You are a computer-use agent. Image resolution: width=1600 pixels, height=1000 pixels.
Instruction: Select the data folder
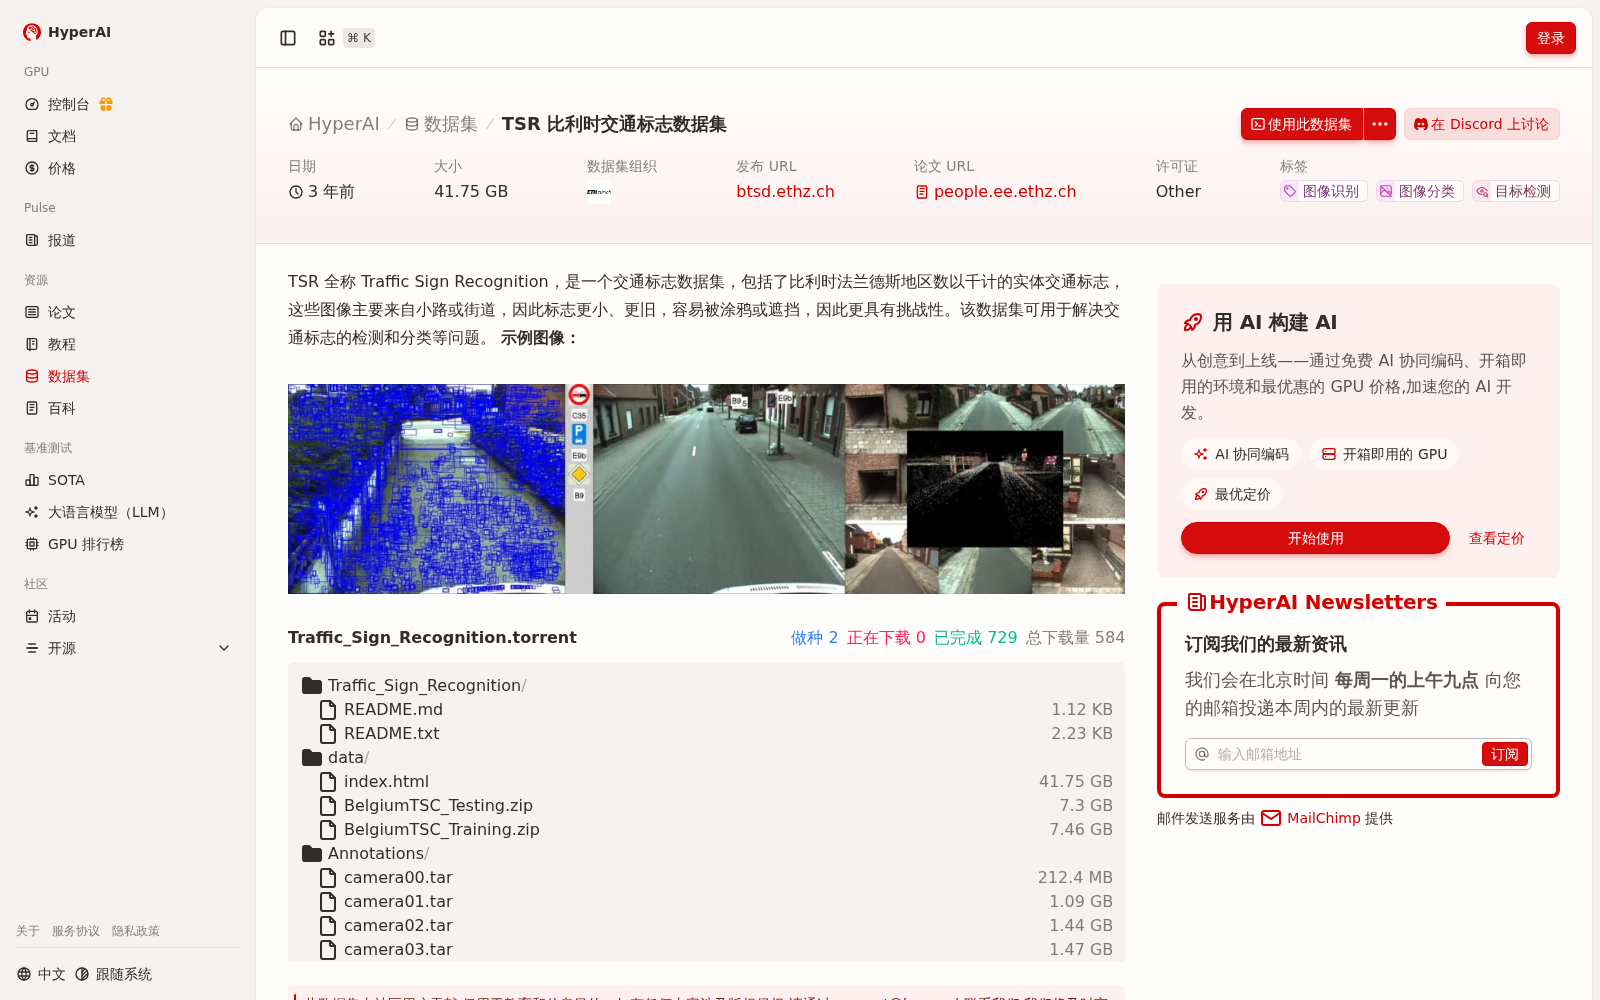[336, 757]
